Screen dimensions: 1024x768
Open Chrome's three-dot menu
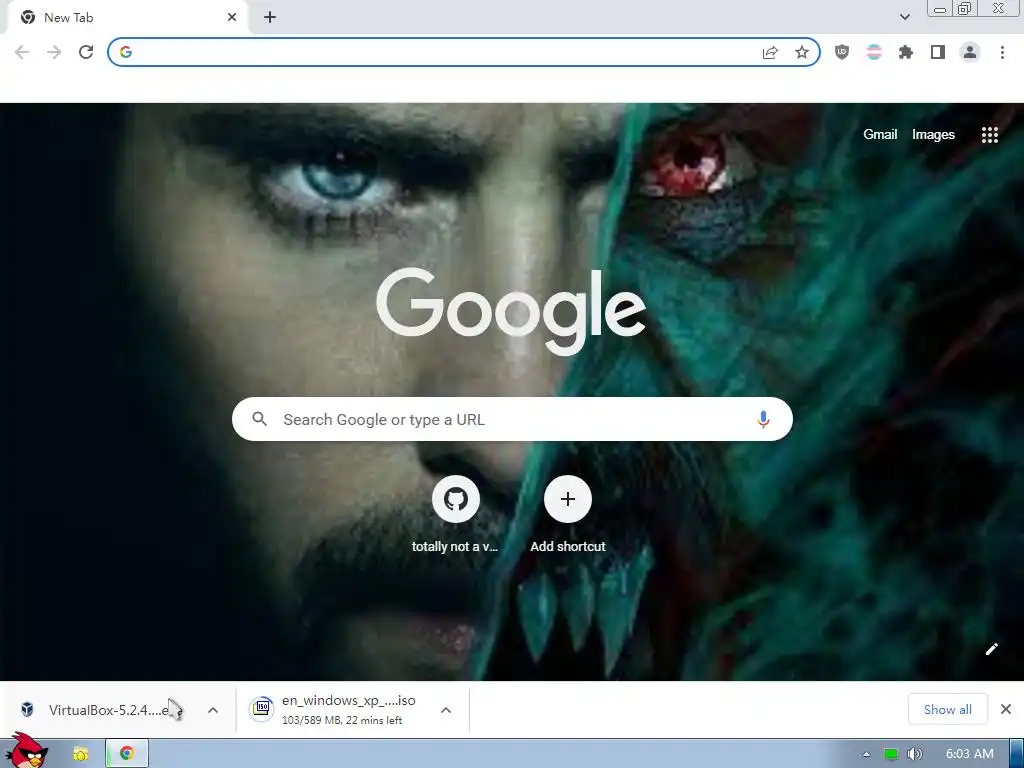[1002, 52]
